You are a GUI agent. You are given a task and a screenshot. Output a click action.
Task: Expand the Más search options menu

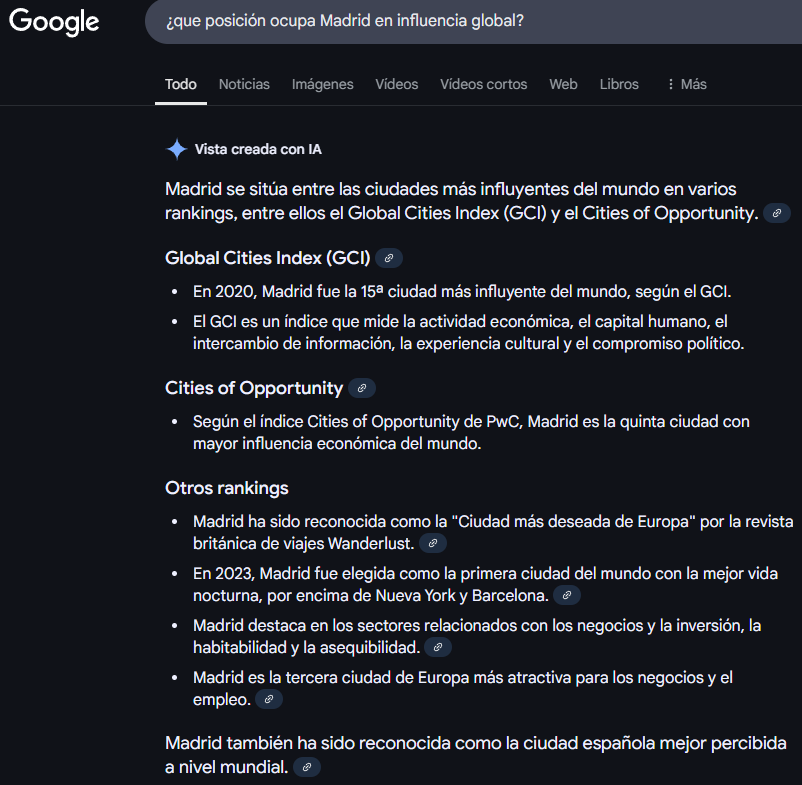tap(687, 84)
